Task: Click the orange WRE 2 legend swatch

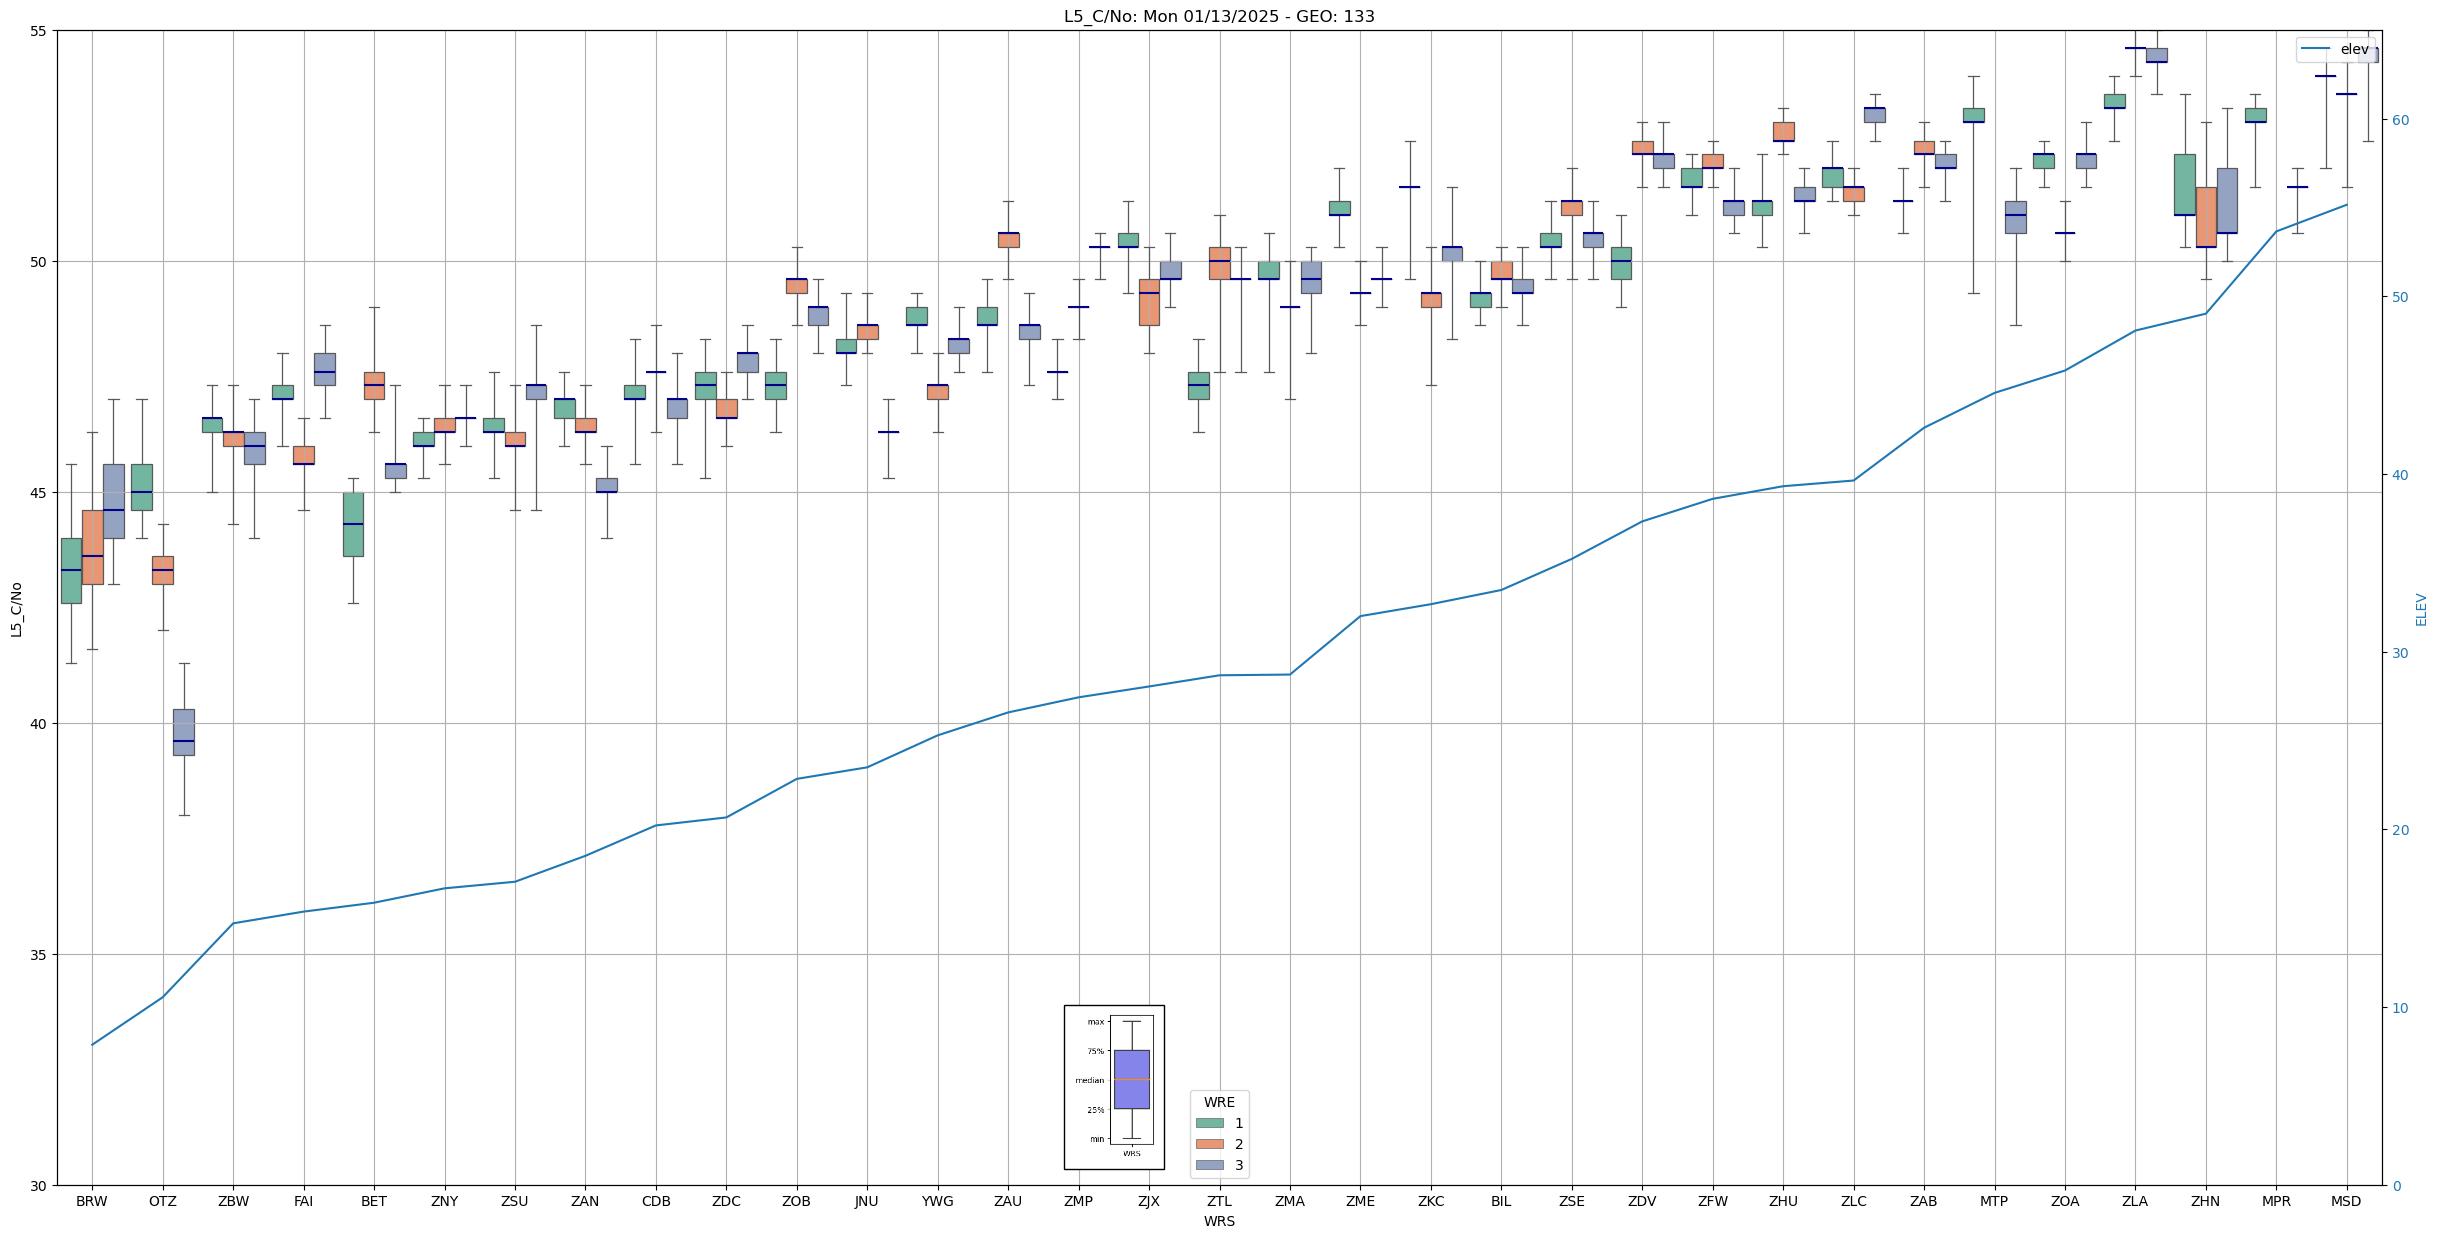Action: coord(1209,1144)
